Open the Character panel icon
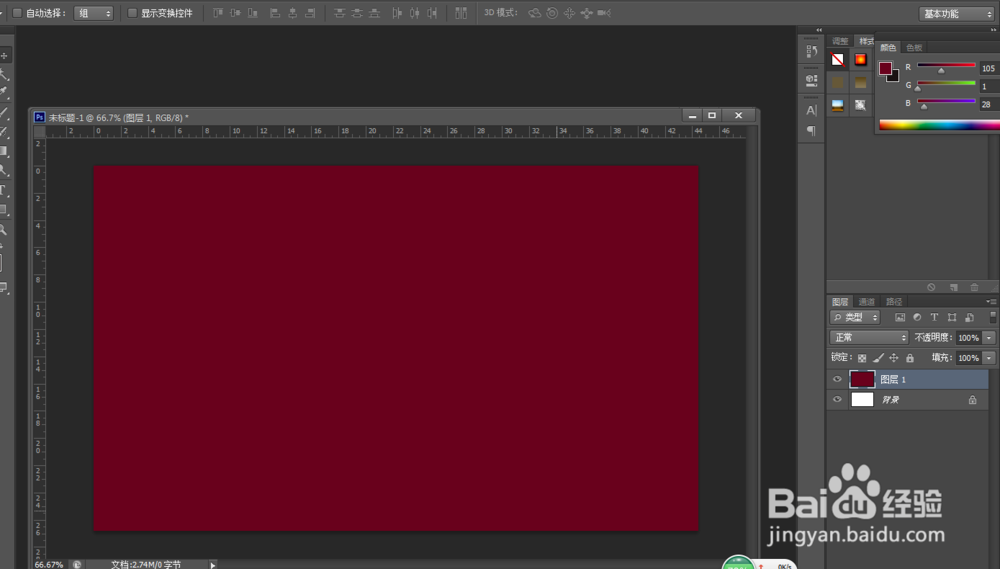The width and height of the screenshot is (1000, 569). (x=811, y=110)
